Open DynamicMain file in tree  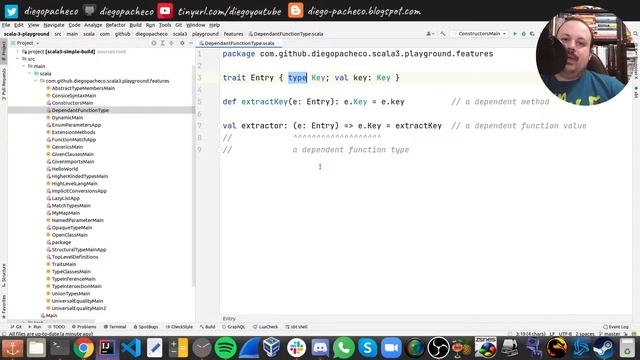point(67,118)
